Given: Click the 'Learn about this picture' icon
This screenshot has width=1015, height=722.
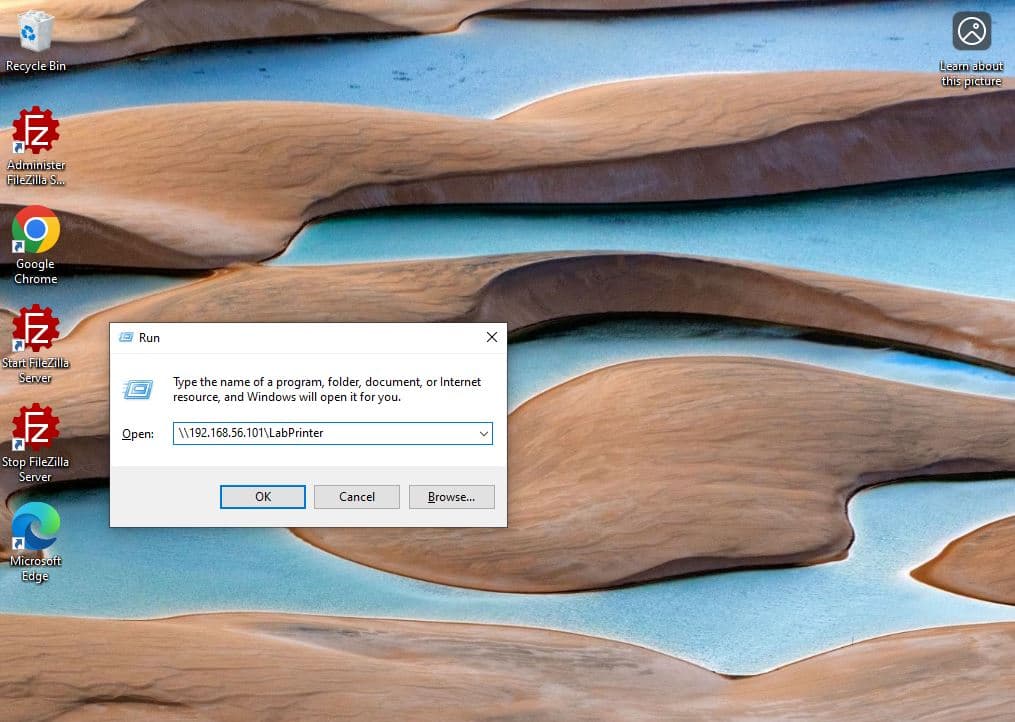Looking at the screenshot, I should click(x=971, y=32).
